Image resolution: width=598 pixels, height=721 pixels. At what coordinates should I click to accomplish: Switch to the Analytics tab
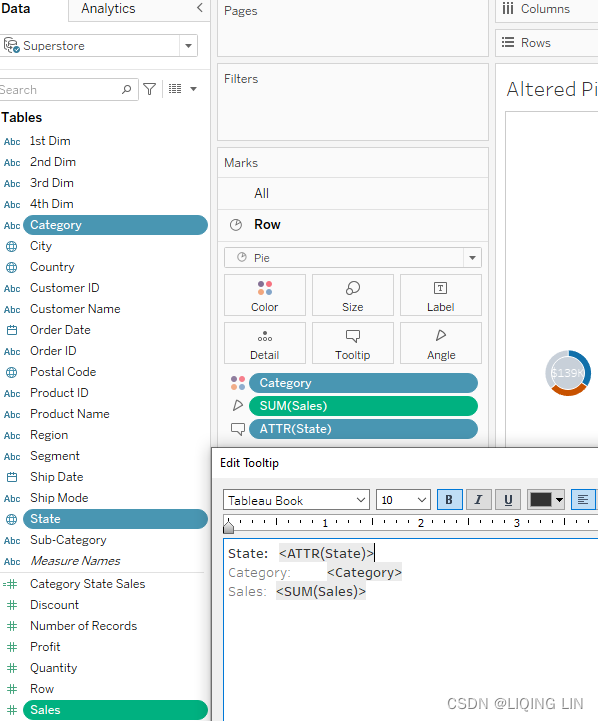tap(108, 8)
